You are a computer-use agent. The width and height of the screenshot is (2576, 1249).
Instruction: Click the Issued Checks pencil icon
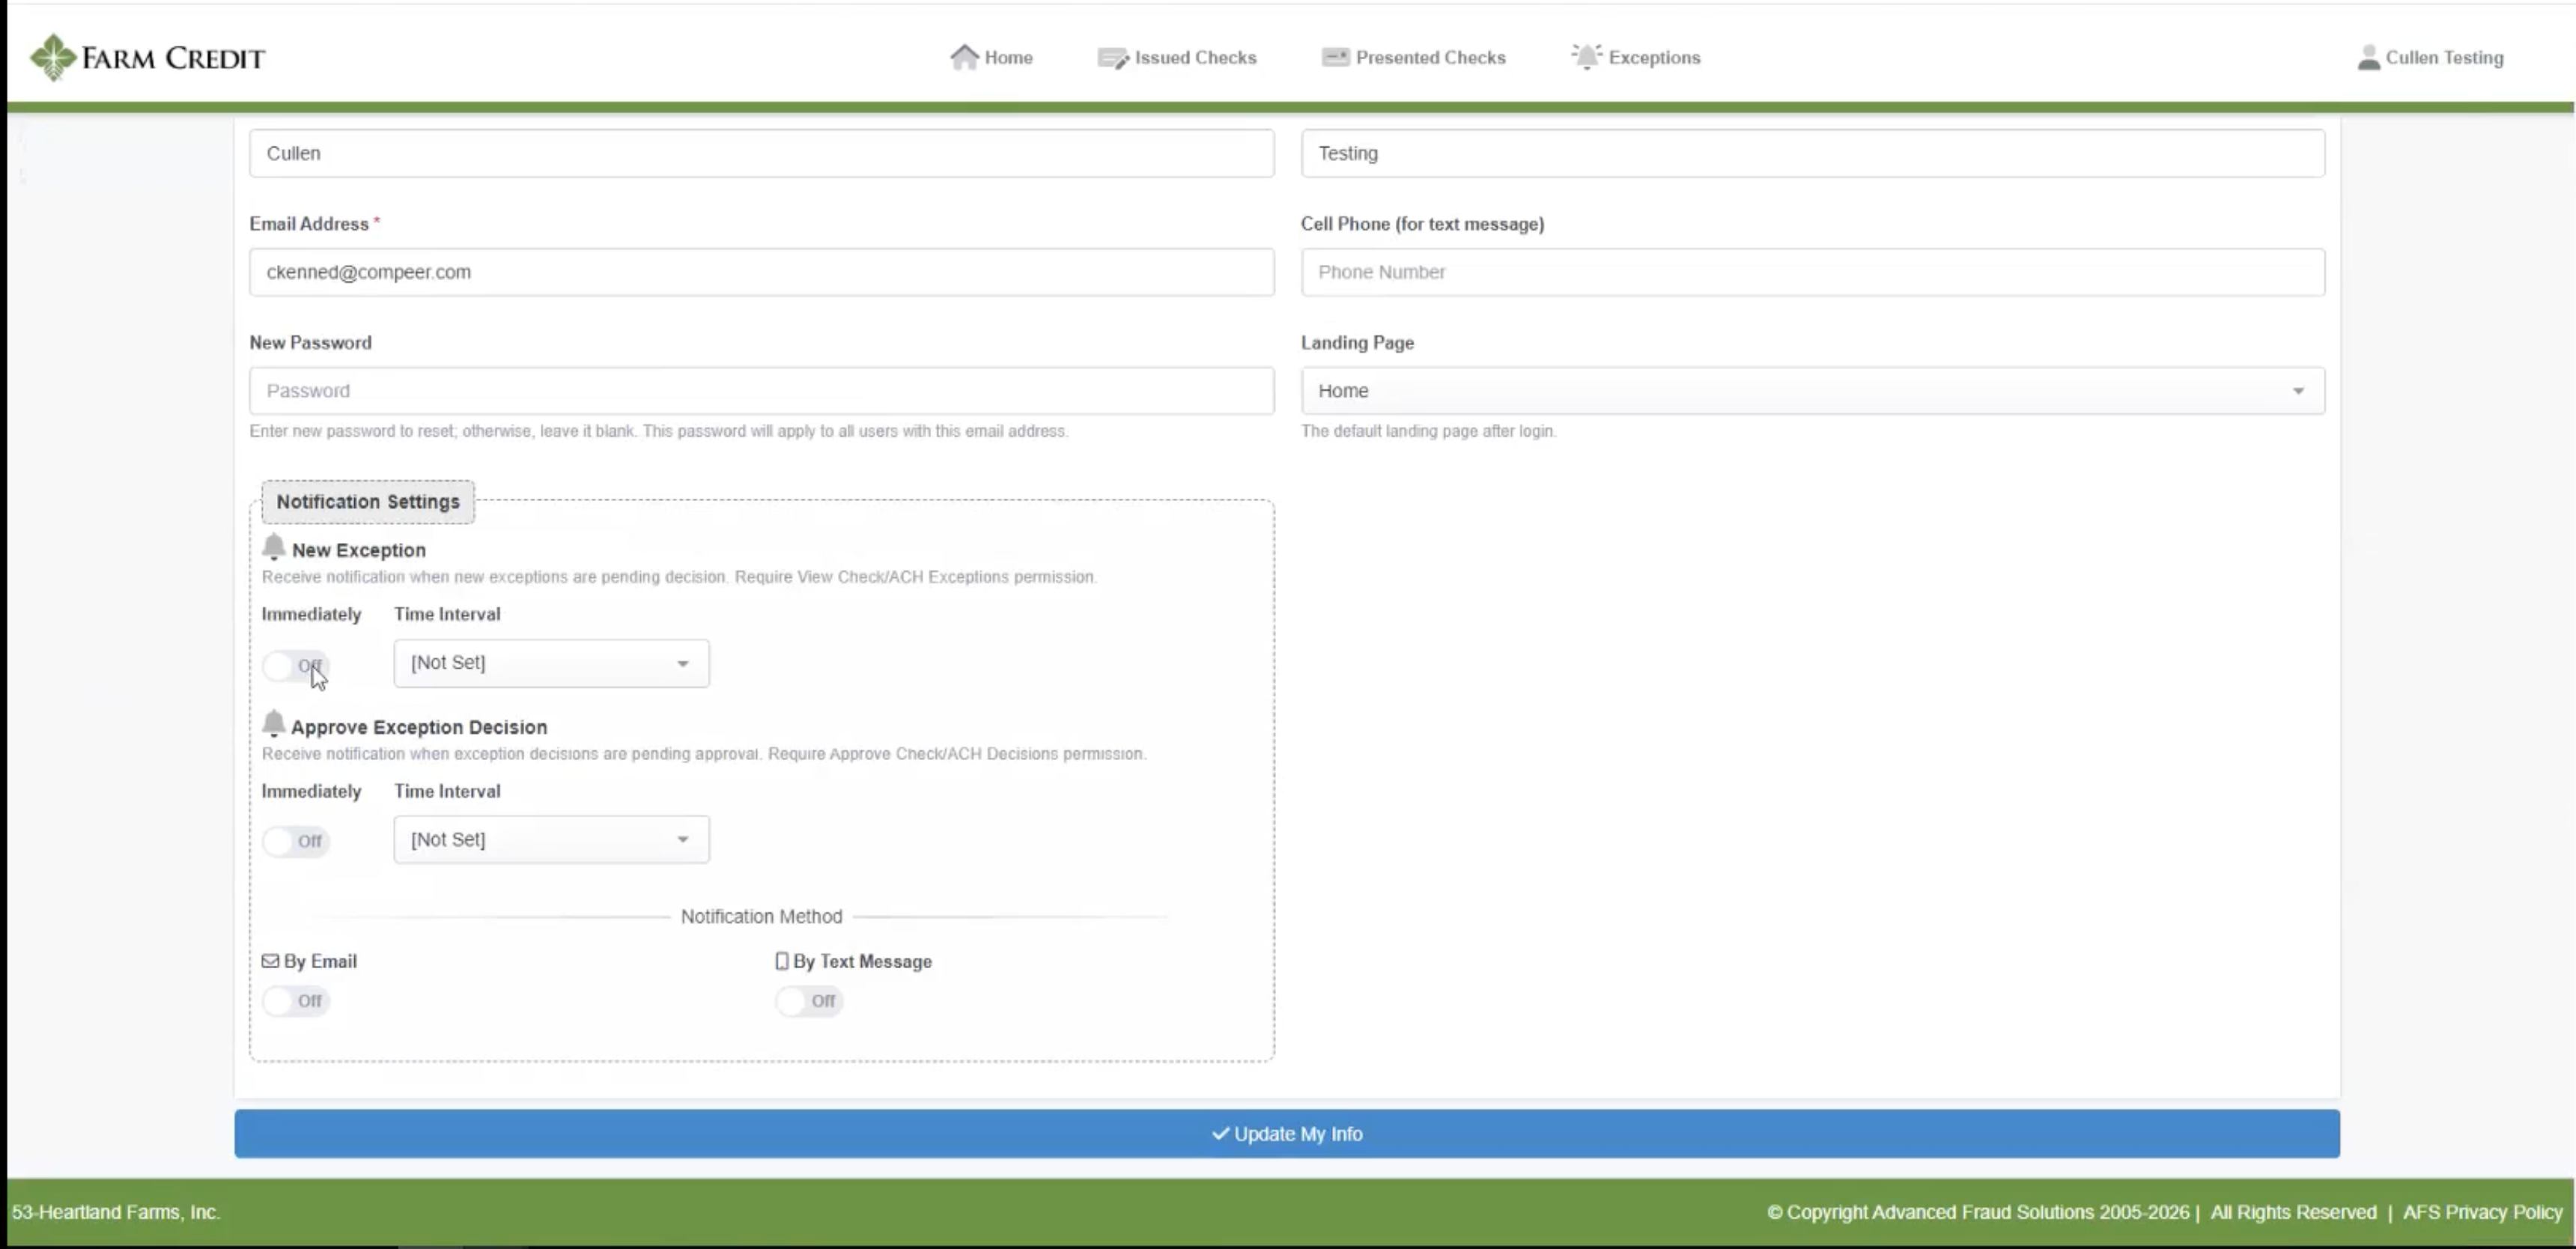[x=1112, y=58]
